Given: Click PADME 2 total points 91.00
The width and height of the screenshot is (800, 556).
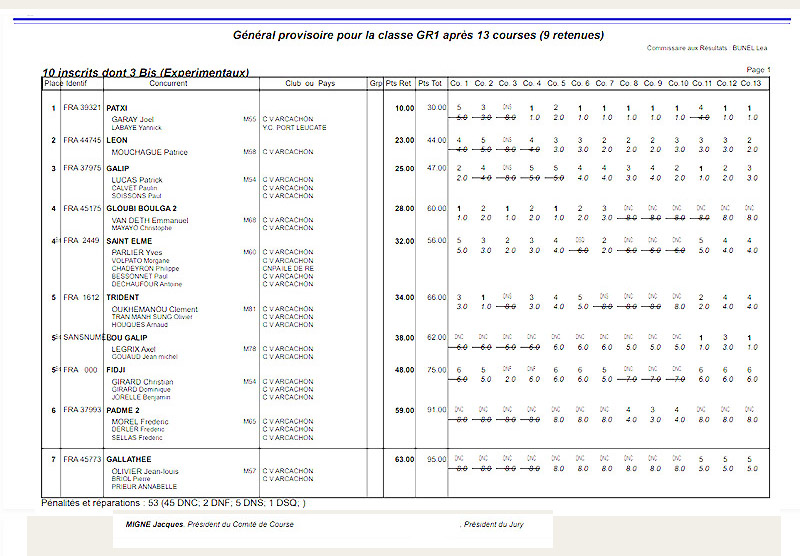Looking at the screenshot, I should [x=437, y=410].
